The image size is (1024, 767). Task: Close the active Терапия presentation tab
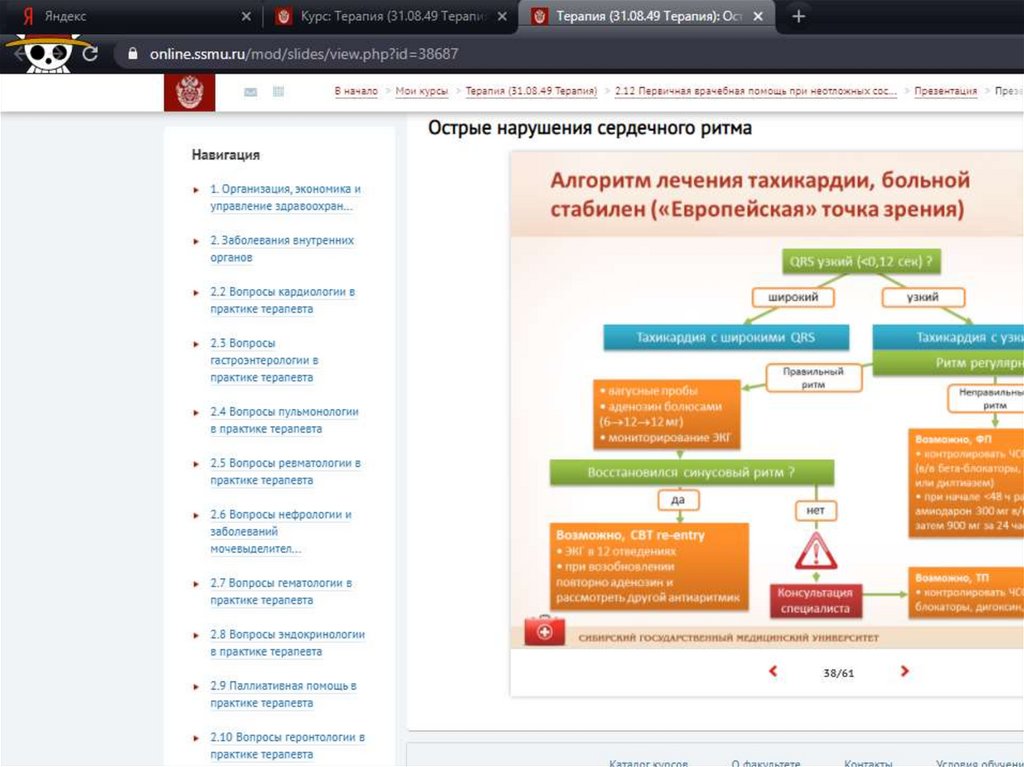coord(758,16)
